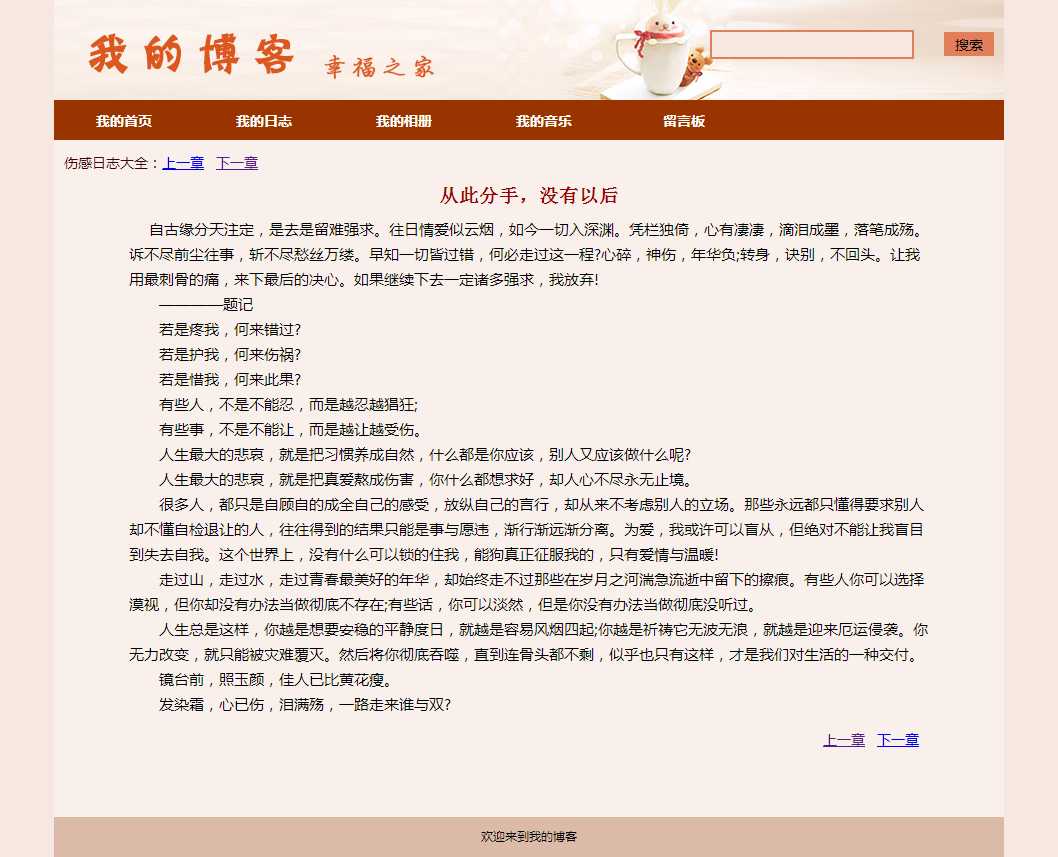
Task: Click the 我的博客 logo in the header
Action: [x=191, y=55]
